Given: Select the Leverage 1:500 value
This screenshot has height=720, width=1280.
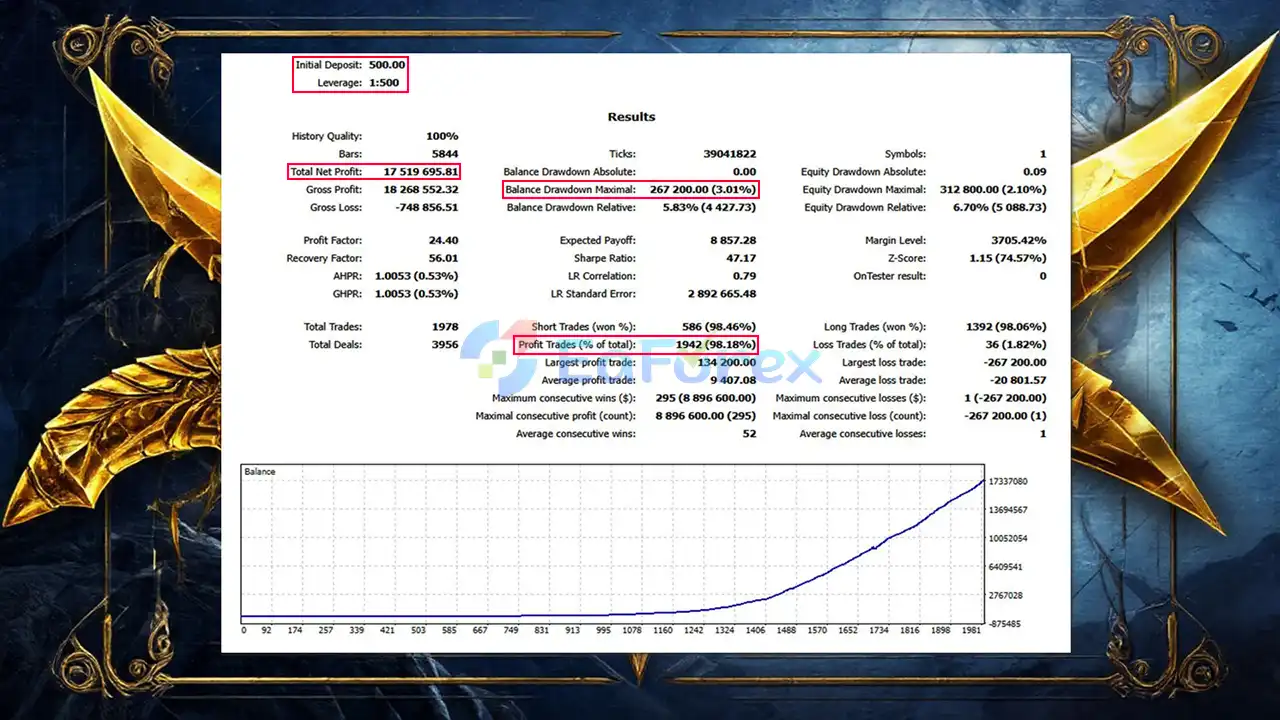Looking at the screenshot, I should point(387,83).
